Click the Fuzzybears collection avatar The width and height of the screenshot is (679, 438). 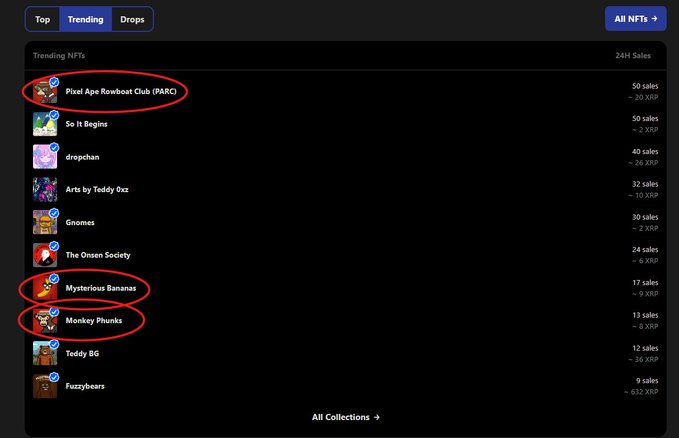pyautogui.click(x=45, y=386)
